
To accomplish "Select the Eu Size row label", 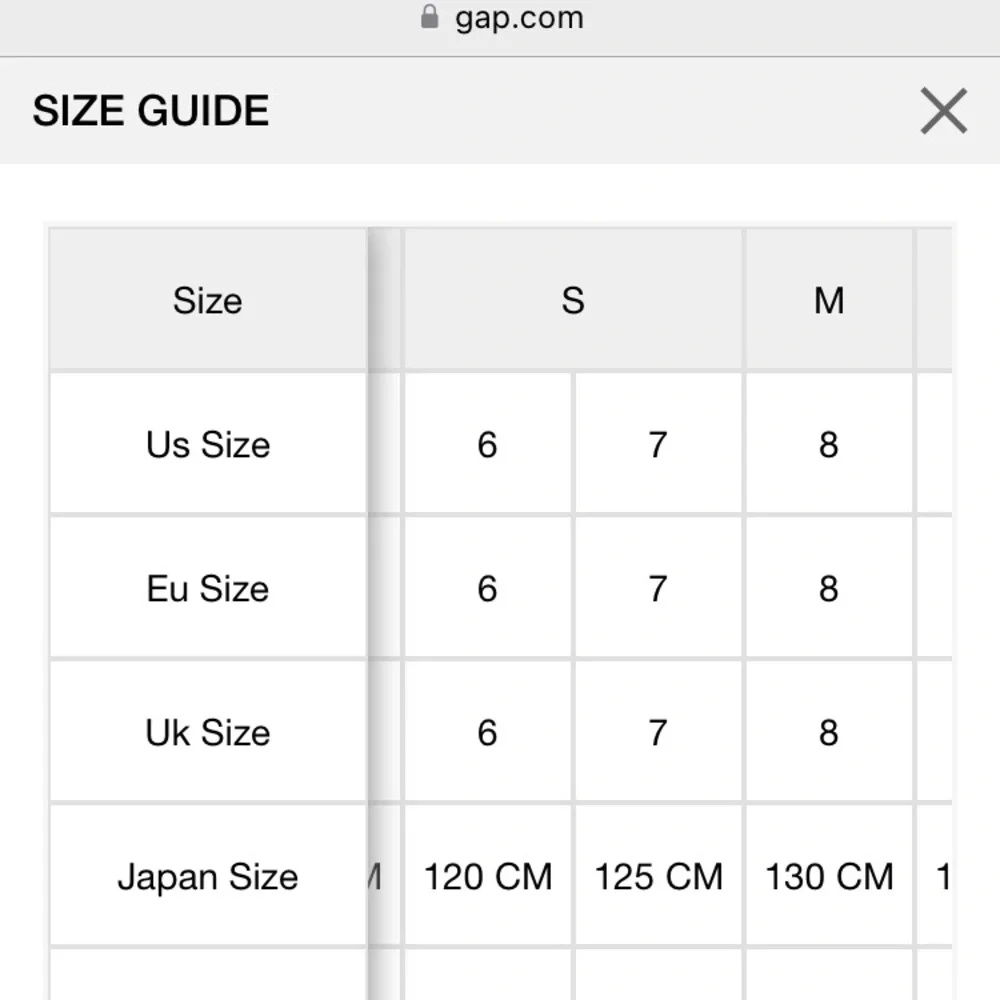I will (x=208, y=588).
